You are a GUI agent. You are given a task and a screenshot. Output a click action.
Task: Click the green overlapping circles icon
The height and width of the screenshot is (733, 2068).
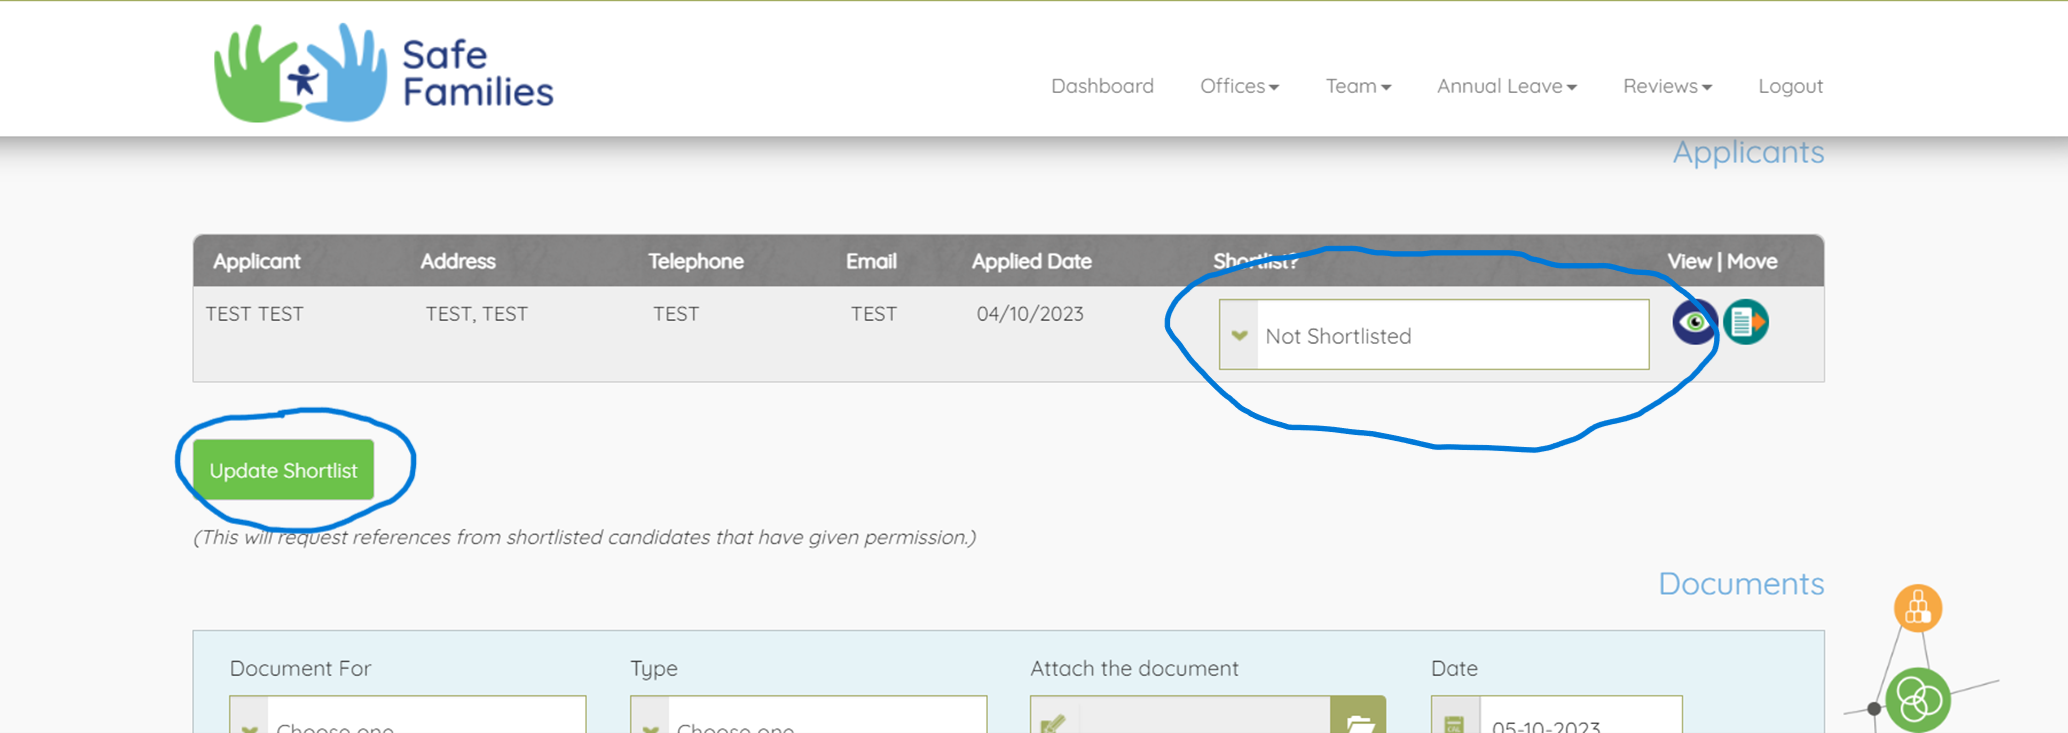(1917, 699)
